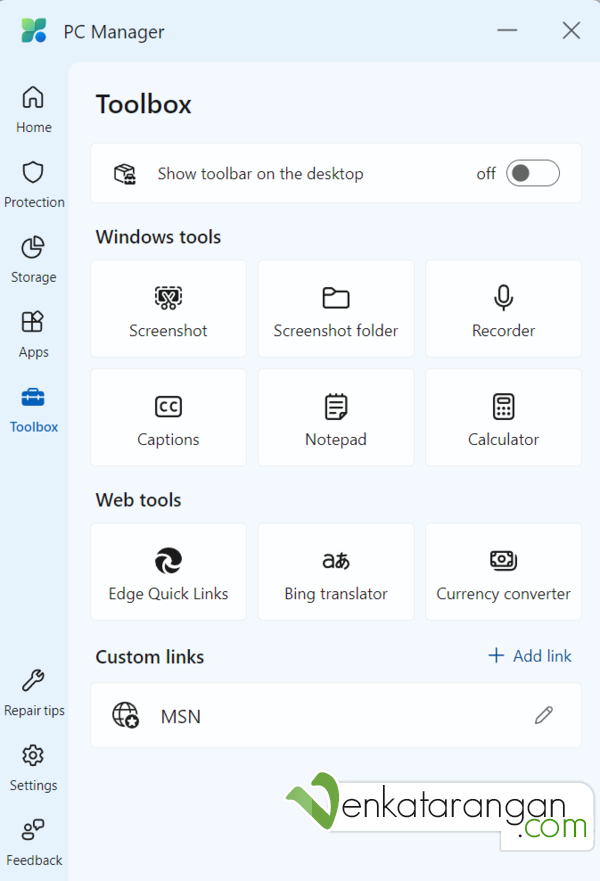Viewport: 600px width, 881px height.
Task: Open the Screenshot folder tile
Action: tap(336, 308)
